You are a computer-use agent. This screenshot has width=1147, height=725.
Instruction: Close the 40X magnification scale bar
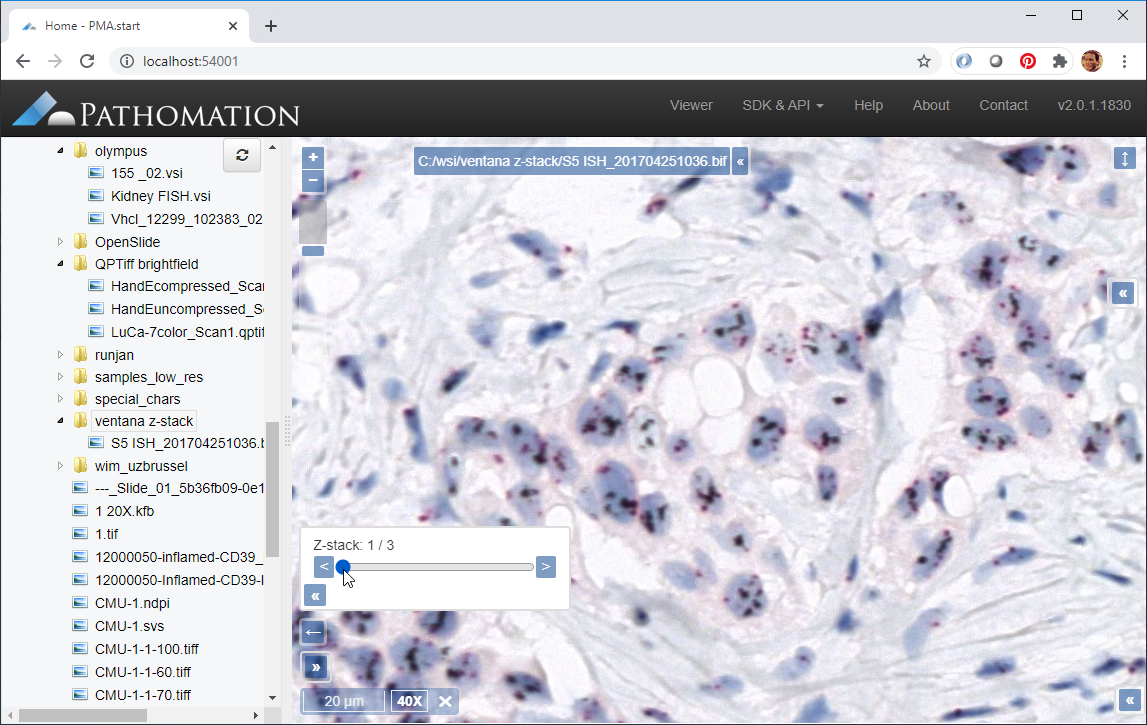click(446, 701)
